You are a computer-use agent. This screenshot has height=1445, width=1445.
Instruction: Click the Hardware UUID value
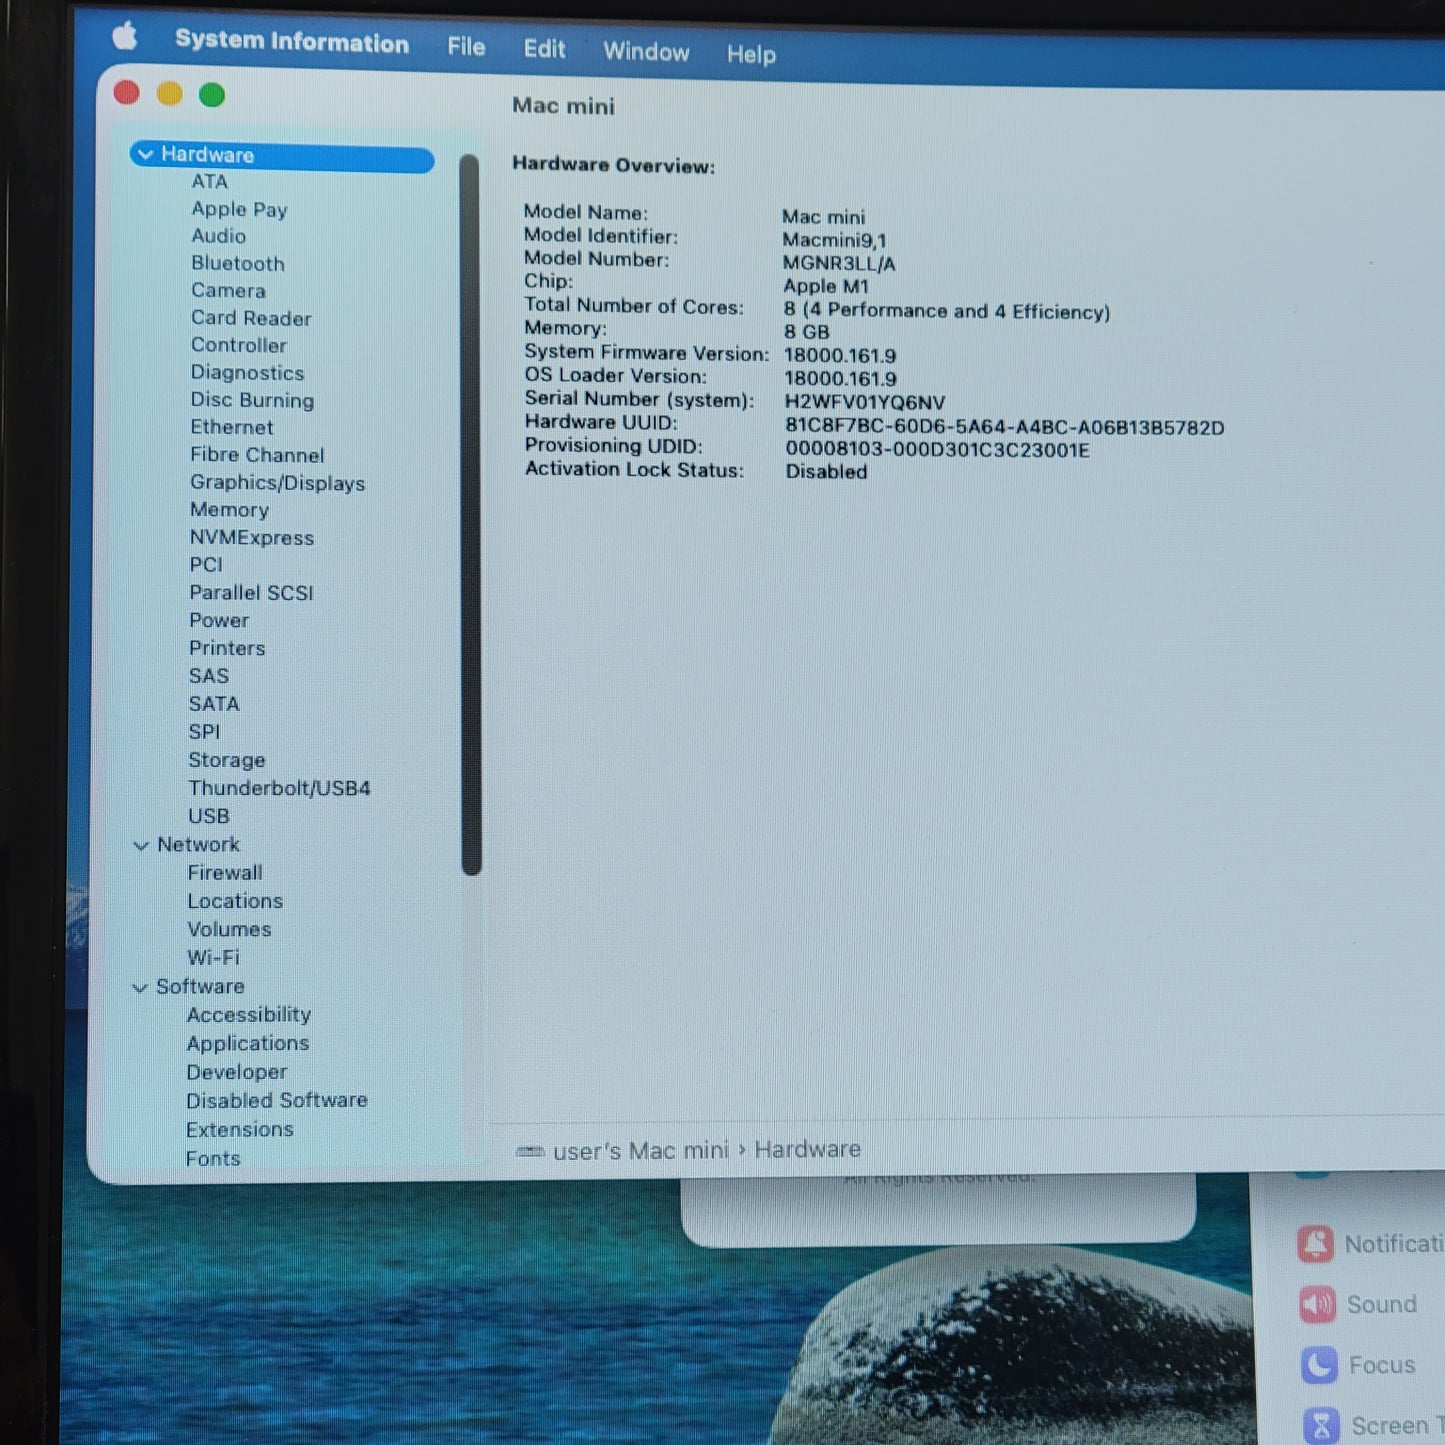click(1004, 427)
